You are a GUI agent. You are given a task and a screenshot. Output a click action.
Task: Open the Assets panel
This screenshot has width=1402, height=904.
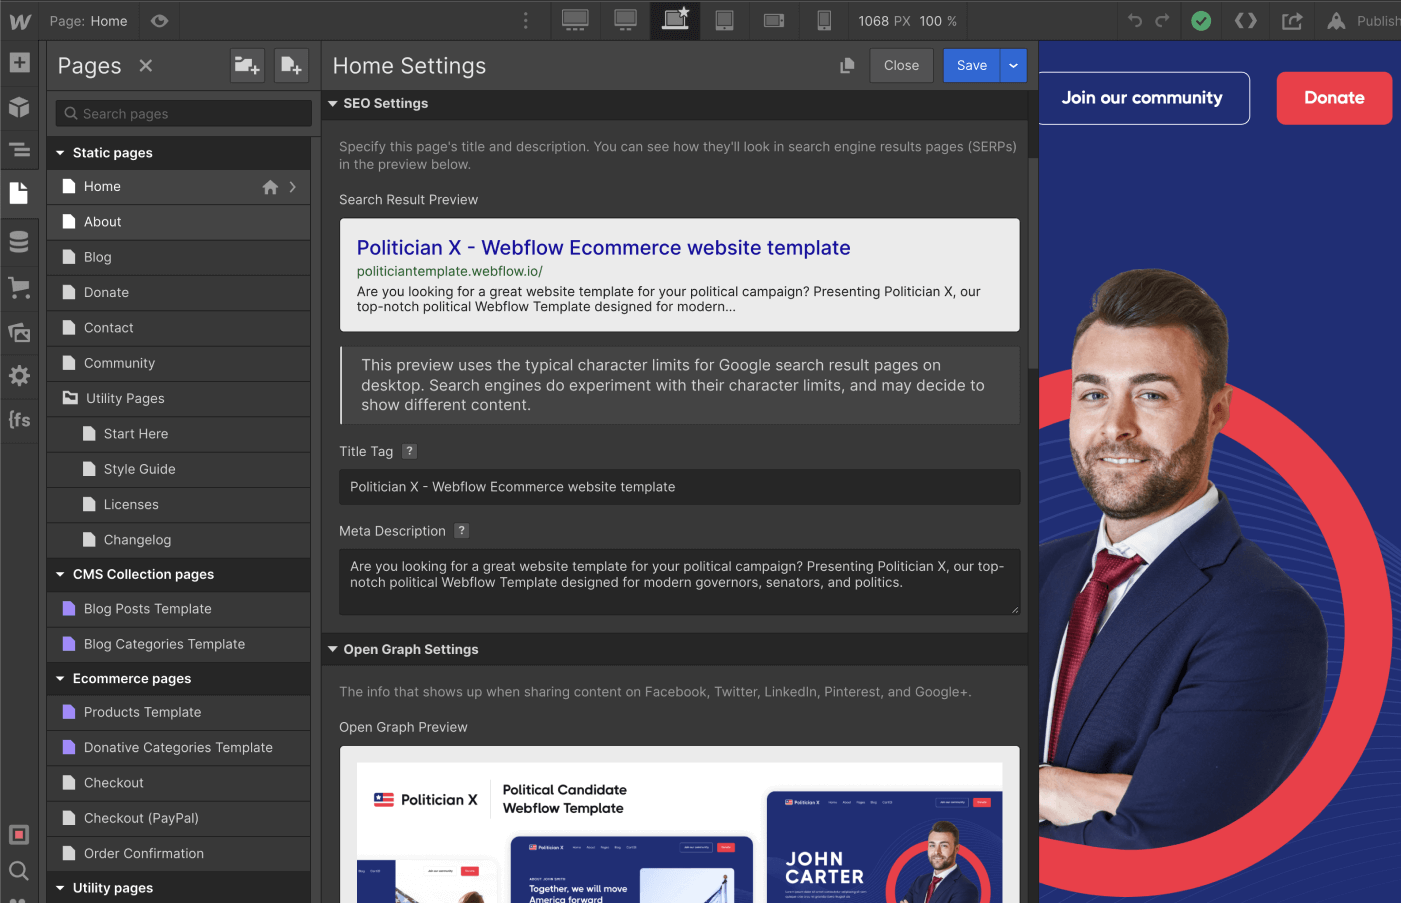tap(20, 332)
